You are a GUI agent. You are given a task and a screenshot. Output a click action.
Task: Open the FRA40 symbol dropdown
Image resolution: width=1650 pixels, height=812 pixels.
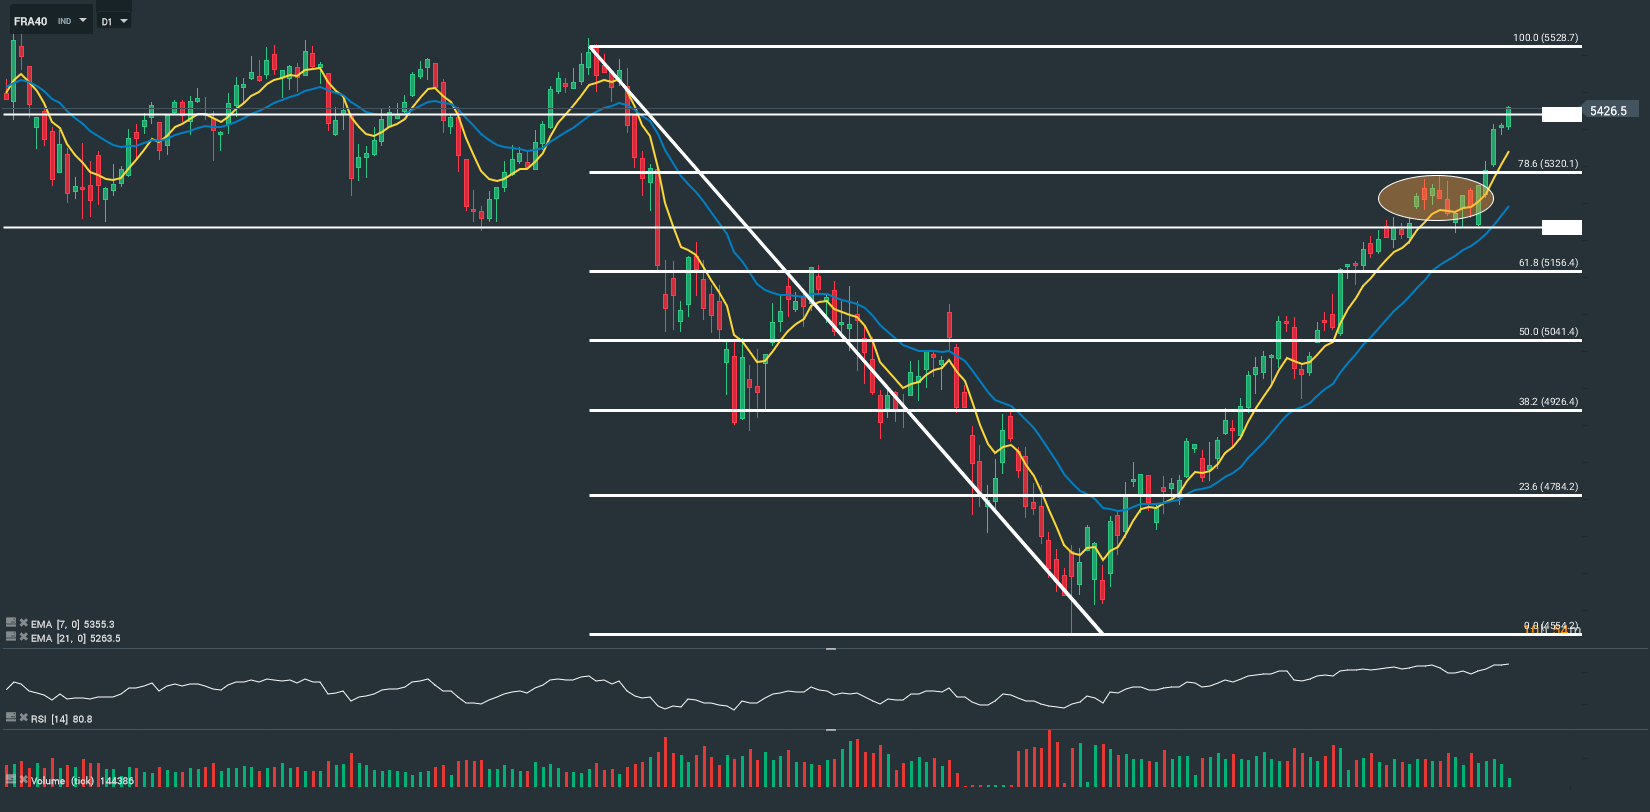click(x=82, y=21)
